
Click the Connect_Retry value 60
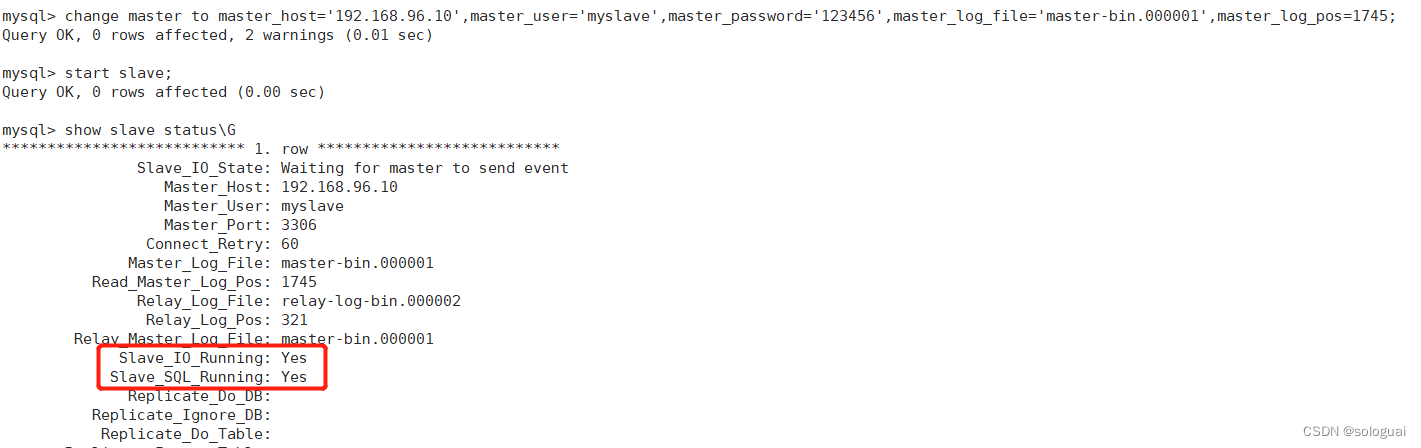pos(290,244)
